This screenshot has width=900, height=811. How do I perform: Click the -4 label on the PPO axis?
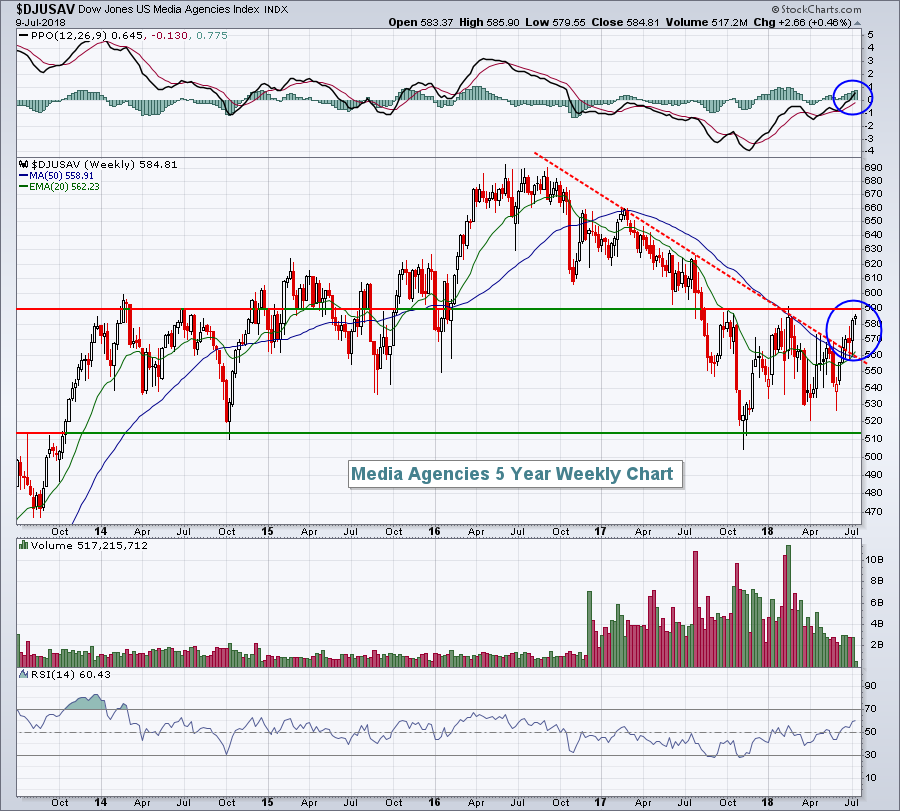tap(870, 151)
